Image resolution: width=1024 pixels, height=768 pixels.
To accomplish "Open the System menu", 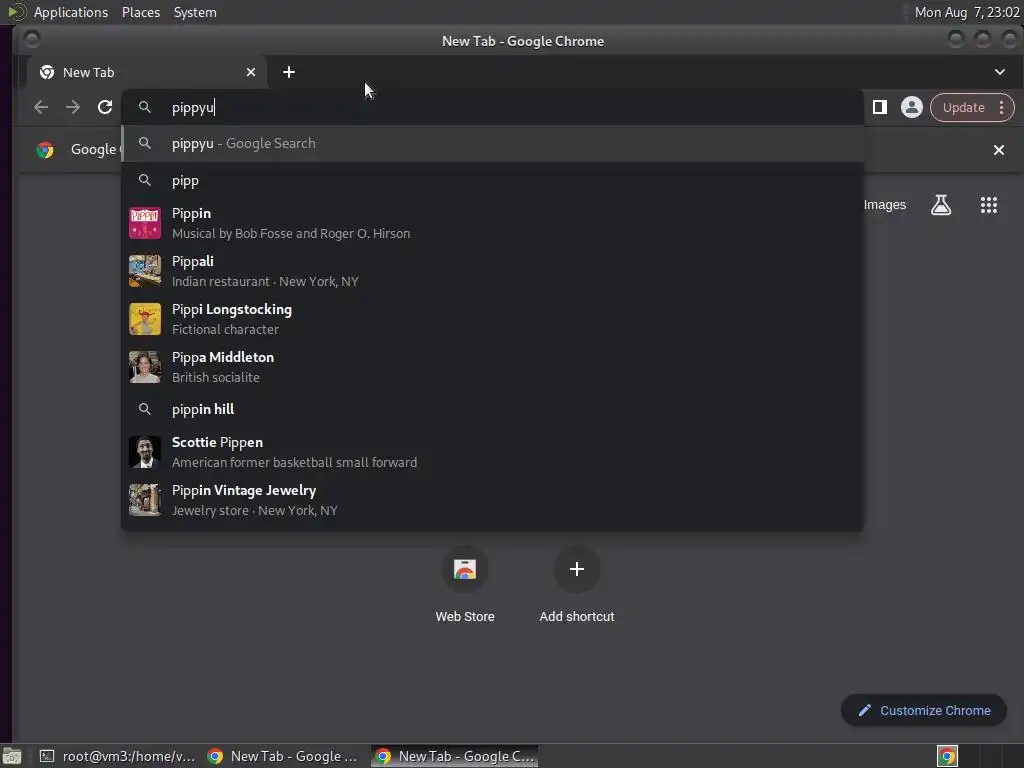I will (195, 12).
